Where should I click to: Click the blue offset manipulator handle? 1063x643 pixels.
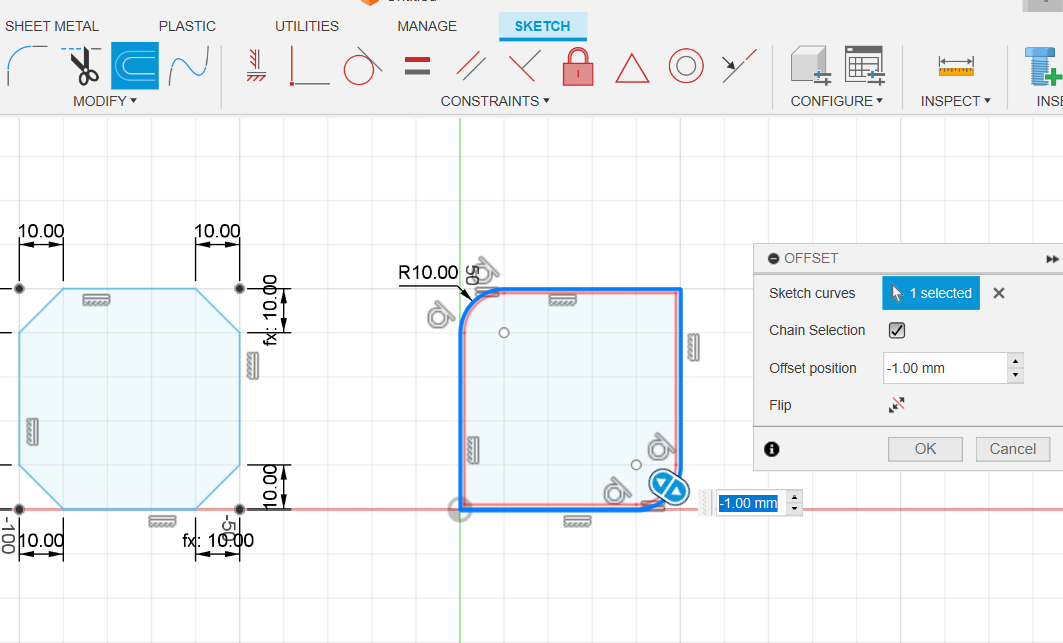669,487
